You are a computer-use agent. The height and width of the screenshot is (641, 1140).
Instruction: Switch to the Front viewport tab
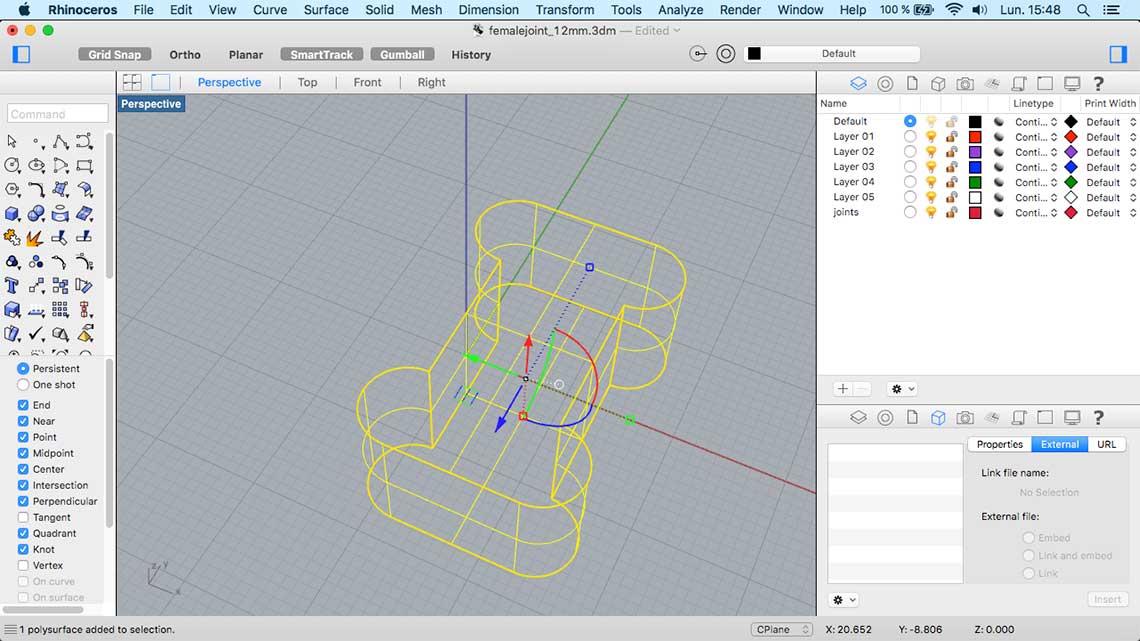367,82
